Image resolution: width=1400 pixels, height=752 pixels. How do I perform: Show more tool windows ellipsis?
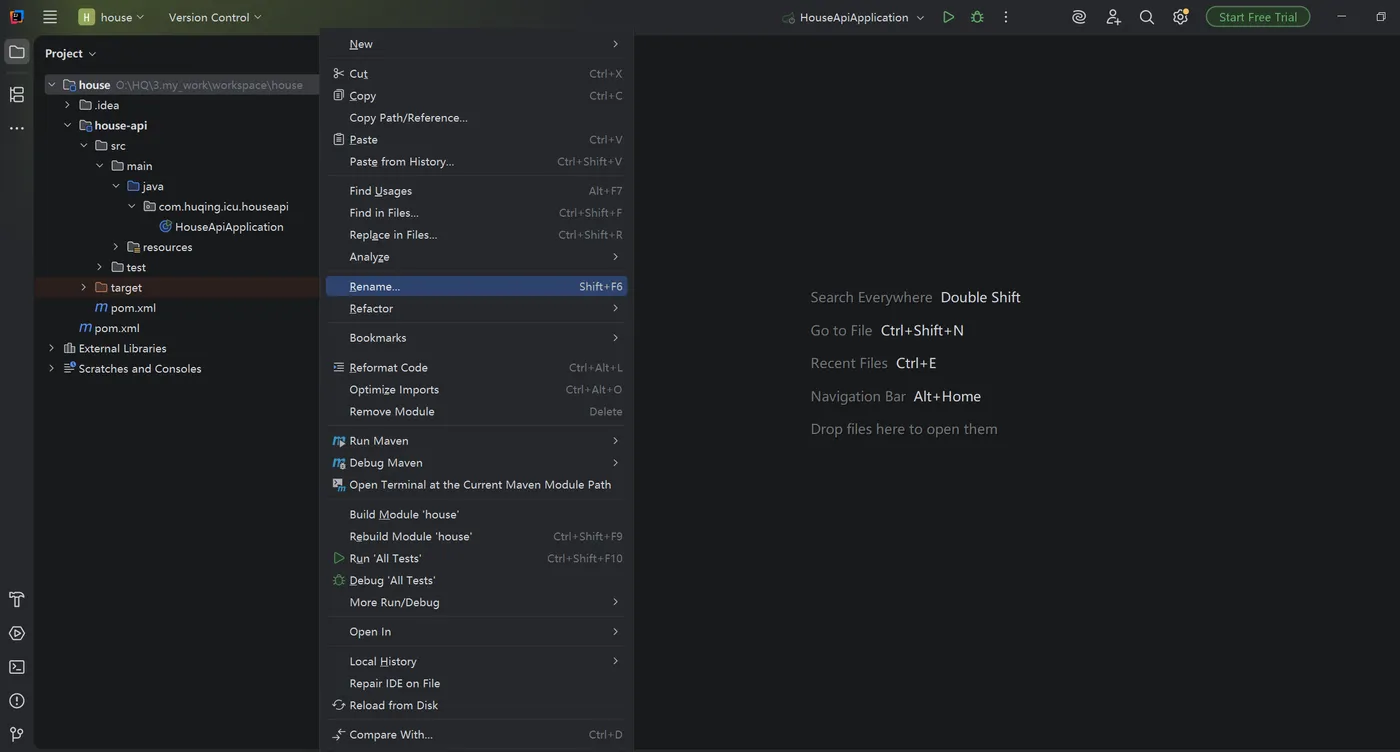[x=17, y=128]
